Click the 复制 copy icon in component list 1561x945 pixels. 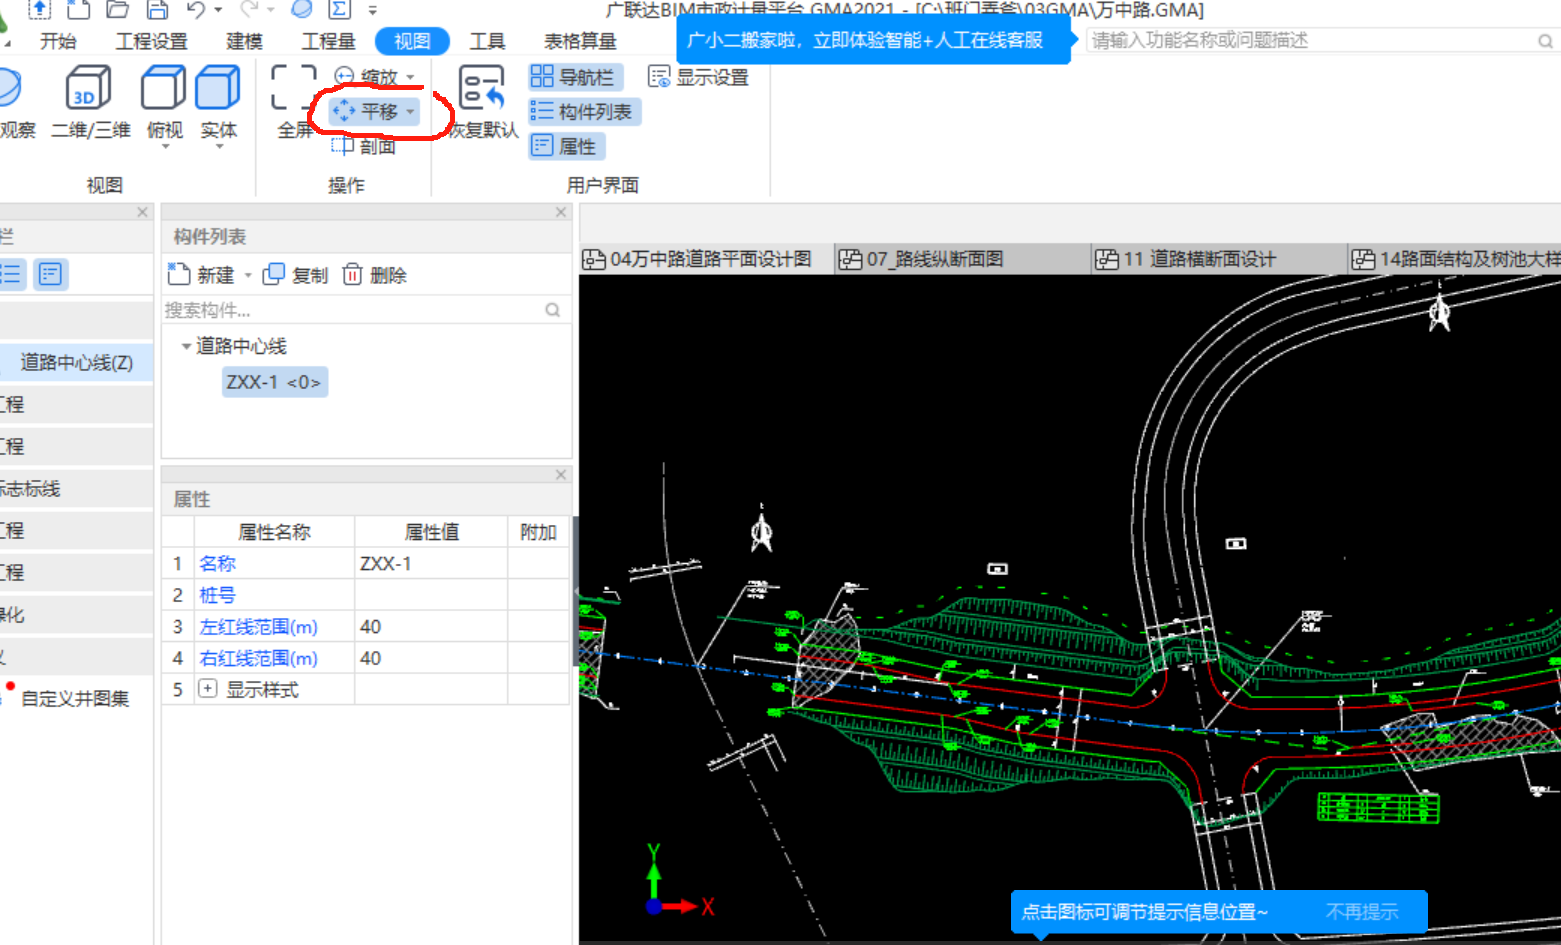[x=295, y=275]
